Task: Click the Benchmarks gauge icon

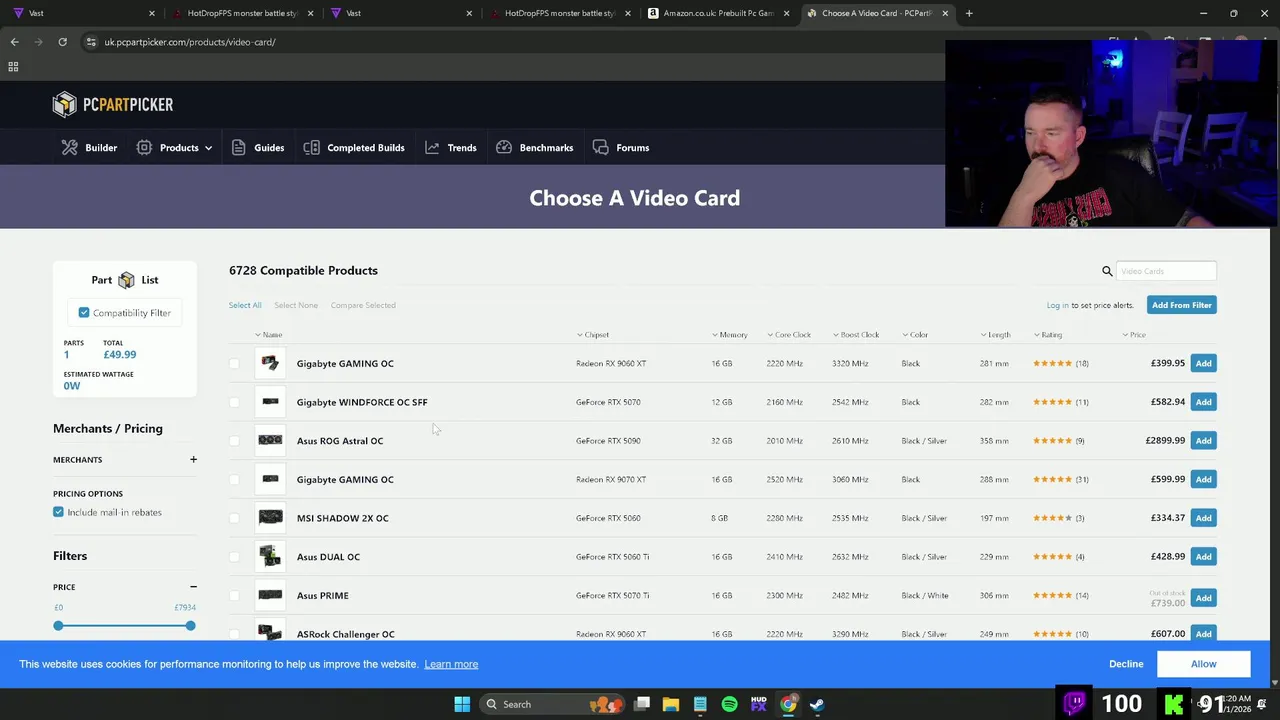Action: coord(503,147)
